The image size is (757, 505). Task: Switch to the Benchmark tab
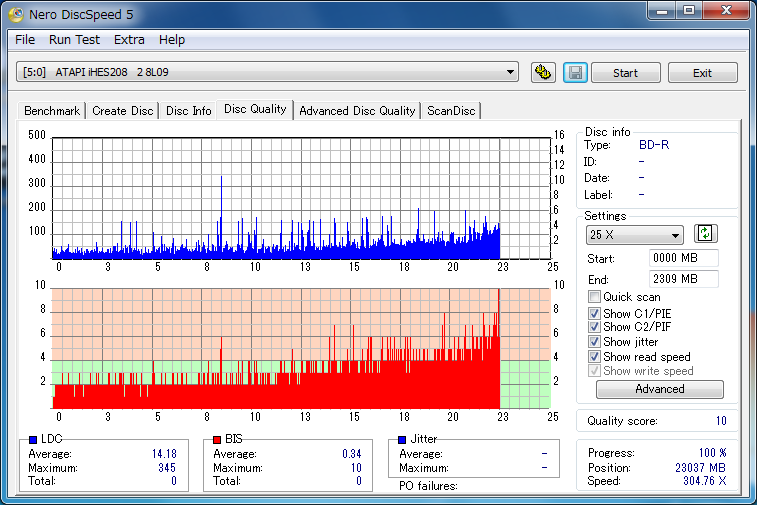pyautogui.click(x=52, y=111)
